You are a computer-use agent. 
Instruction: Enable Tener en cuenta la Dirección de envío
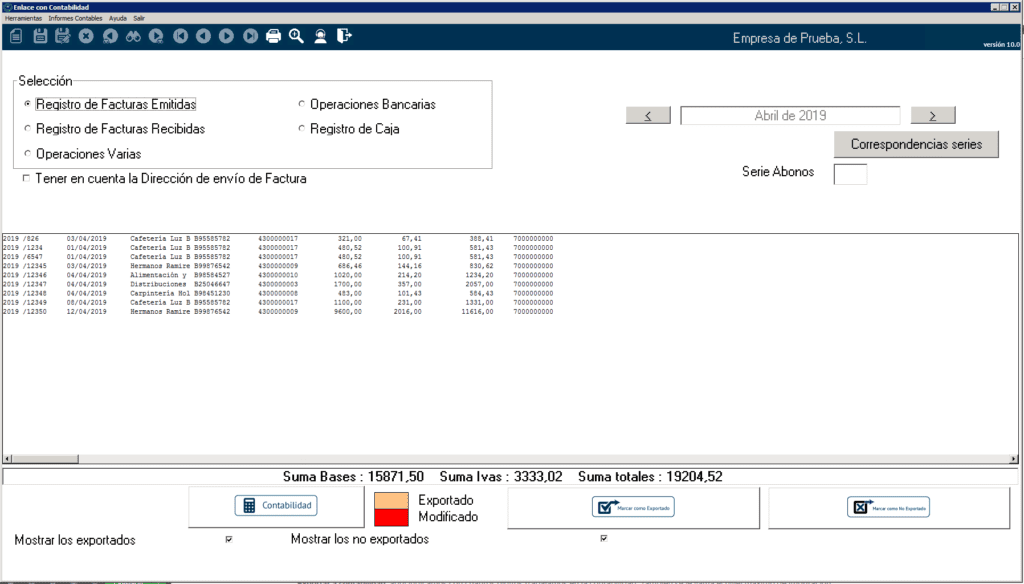26,179
